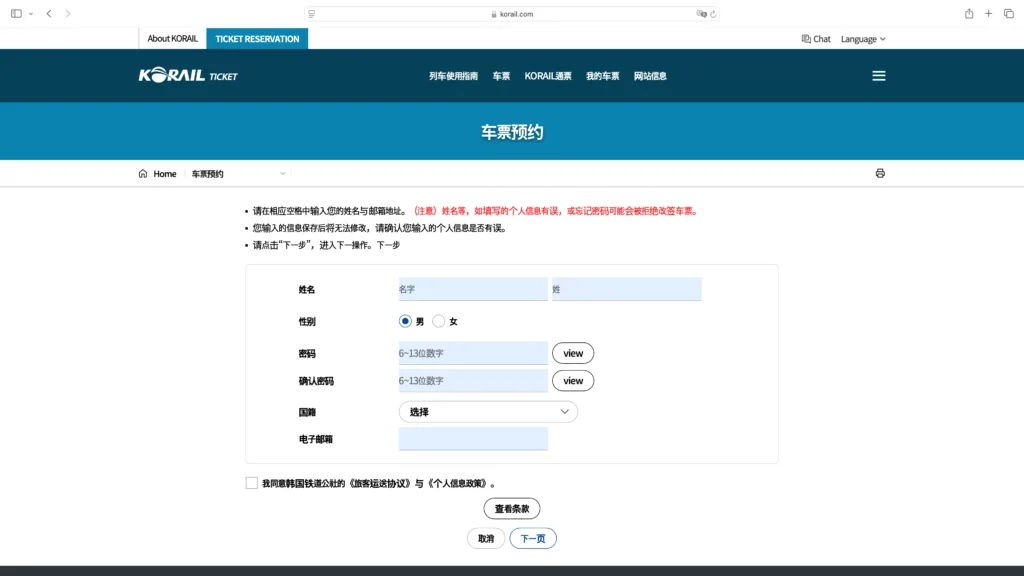The height and width of the screenshot is (576, 1024).
Task: Click the 下一页 next page button
Action: click(x=533, y=538)
